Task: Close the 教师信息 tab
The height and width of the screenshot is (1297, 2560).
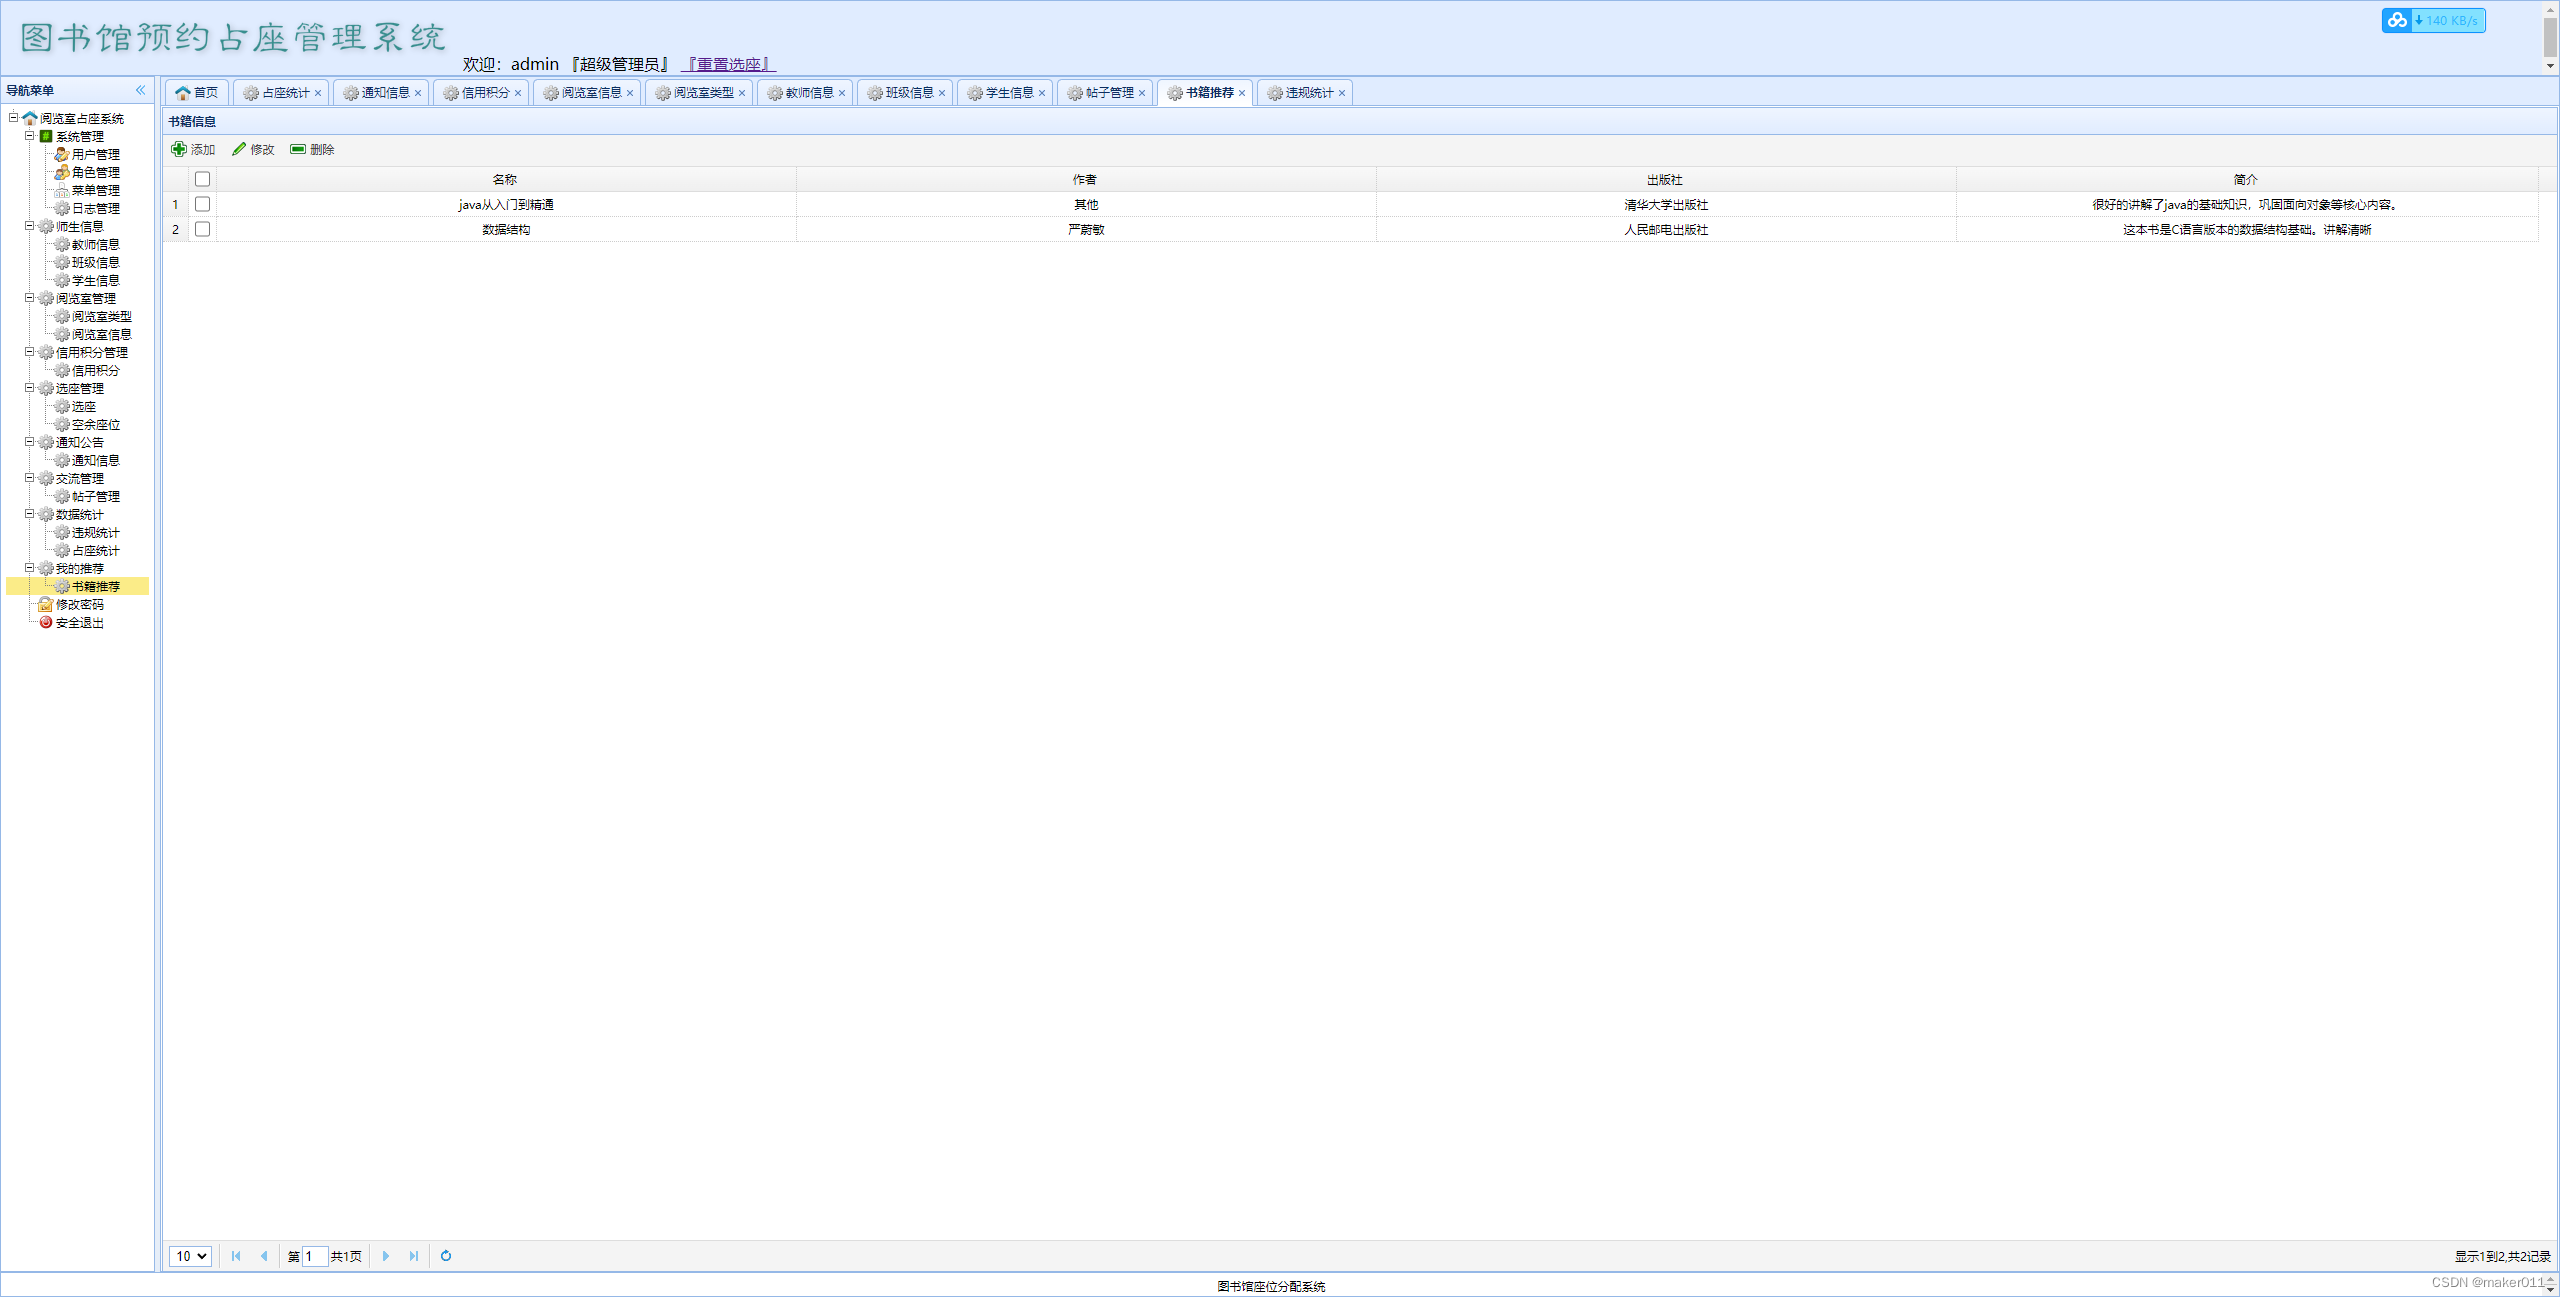Action: tap(842, 93)
